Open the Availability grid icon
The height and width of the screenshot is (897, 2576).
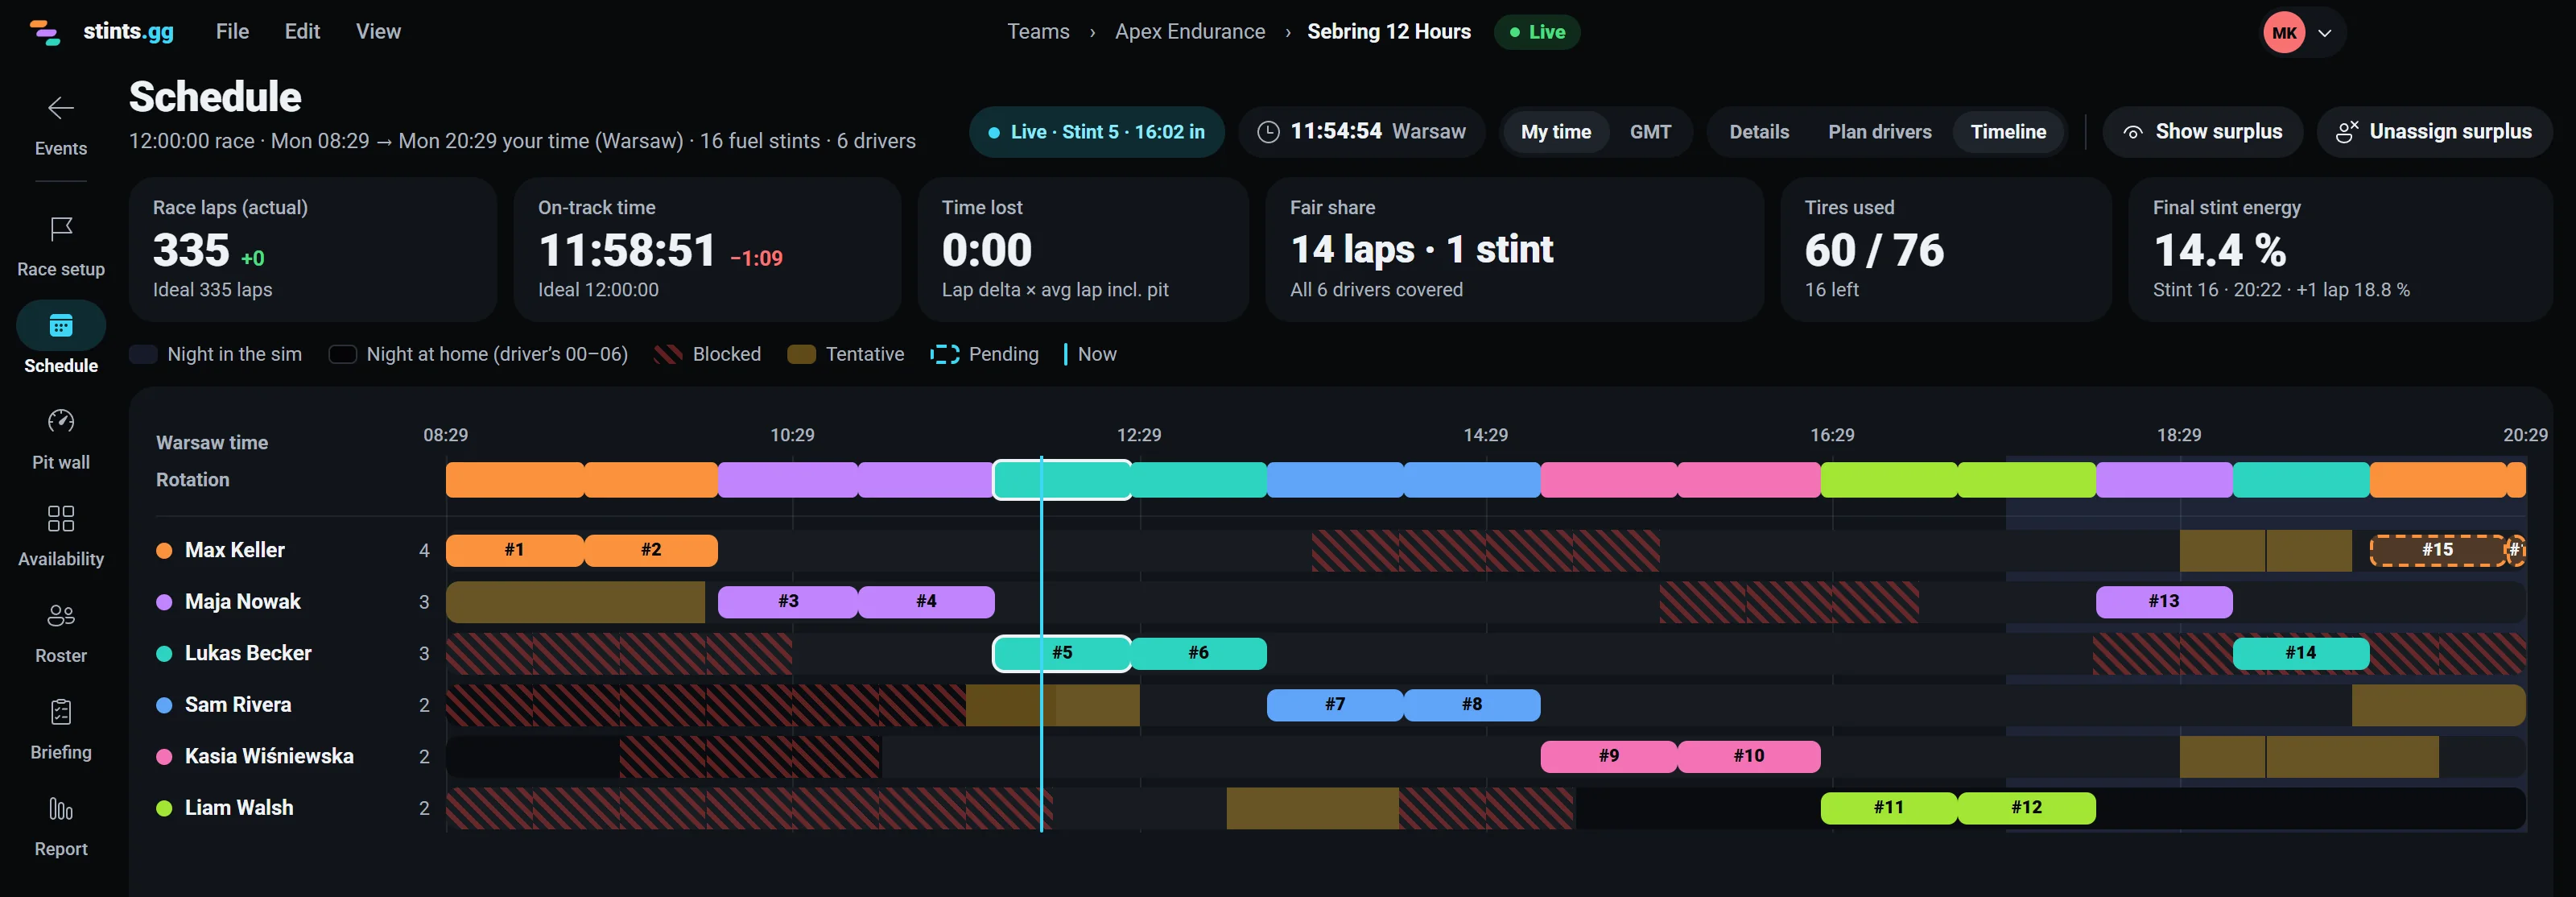coord(61,518)
